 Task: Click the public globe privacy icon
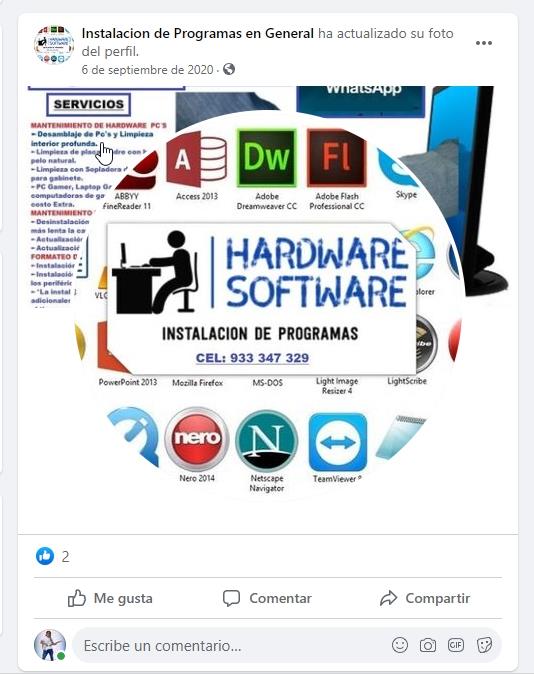click(x=229, y=69)
